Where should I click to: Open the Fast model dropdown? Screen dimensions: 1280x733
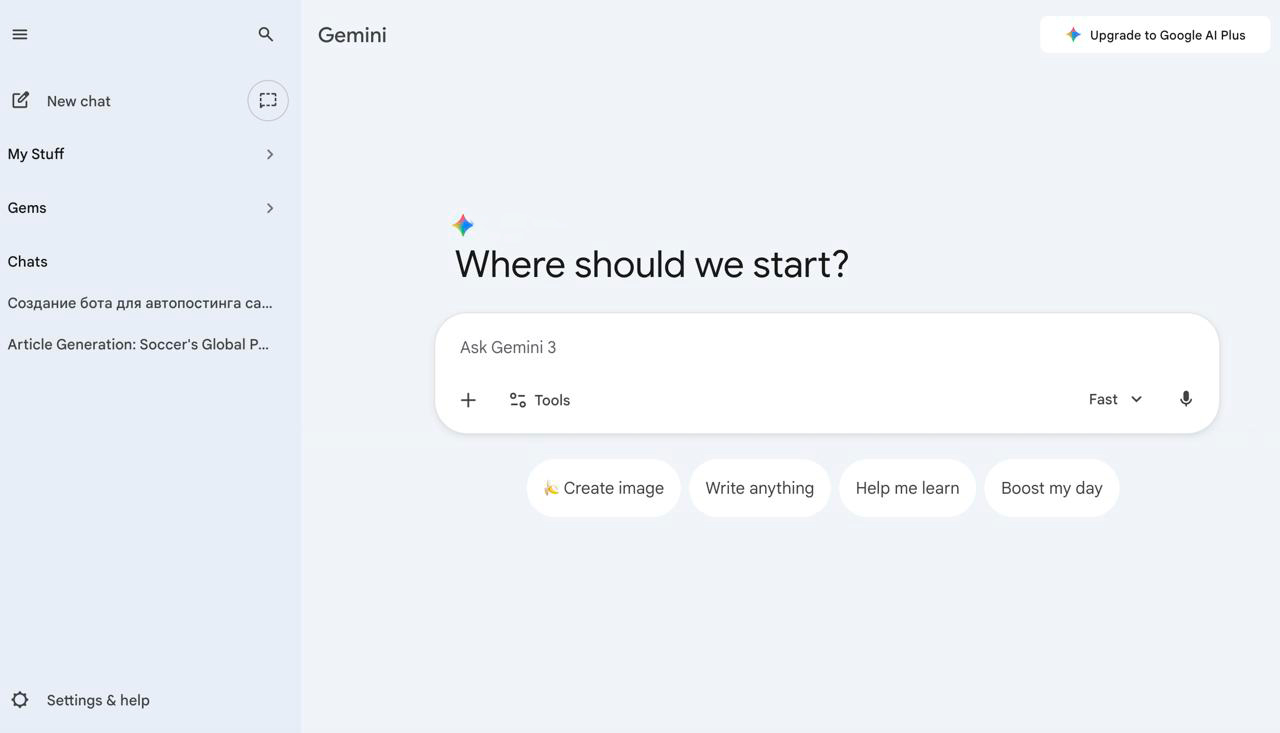[x=1115, y=399]
